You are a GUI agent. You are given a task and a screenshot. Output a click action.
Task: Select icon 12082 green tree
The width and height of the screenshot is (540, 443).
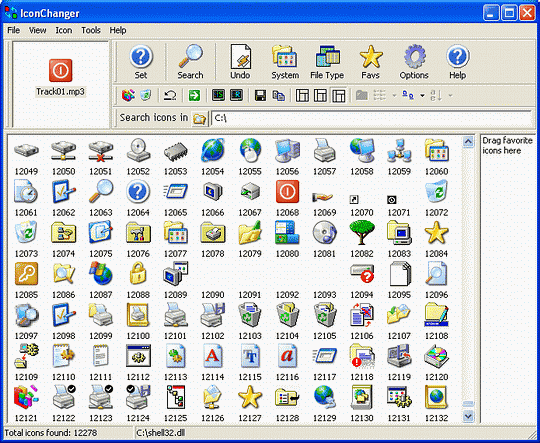click(x=362, y=233)
